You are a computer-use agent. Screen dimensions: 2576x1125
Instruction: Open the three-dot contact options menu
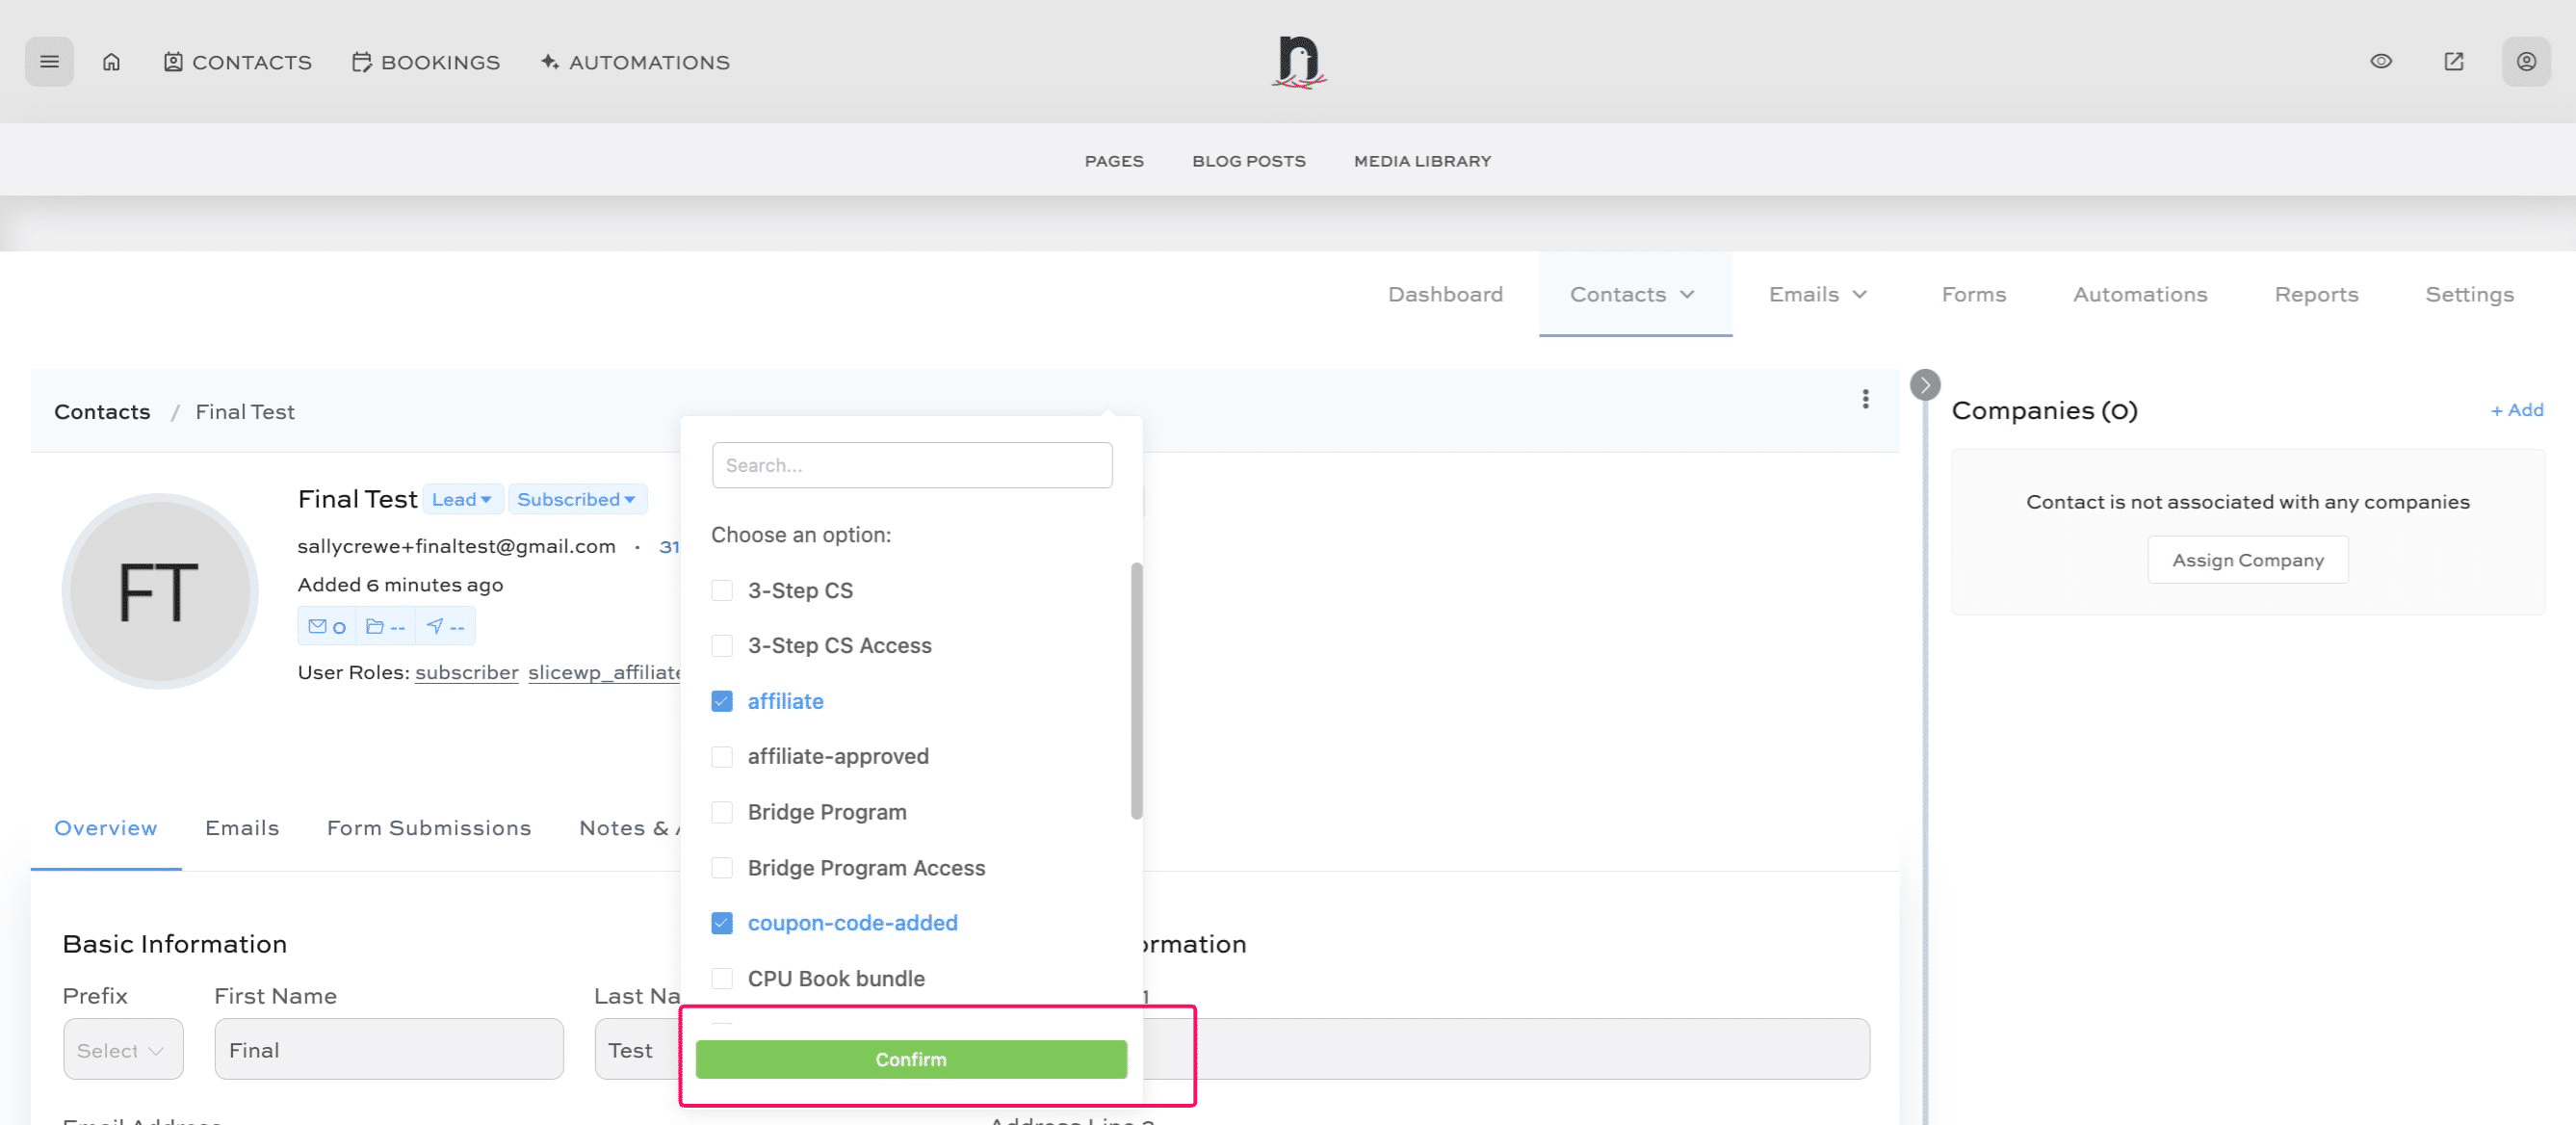click(x=1865, y=399)
